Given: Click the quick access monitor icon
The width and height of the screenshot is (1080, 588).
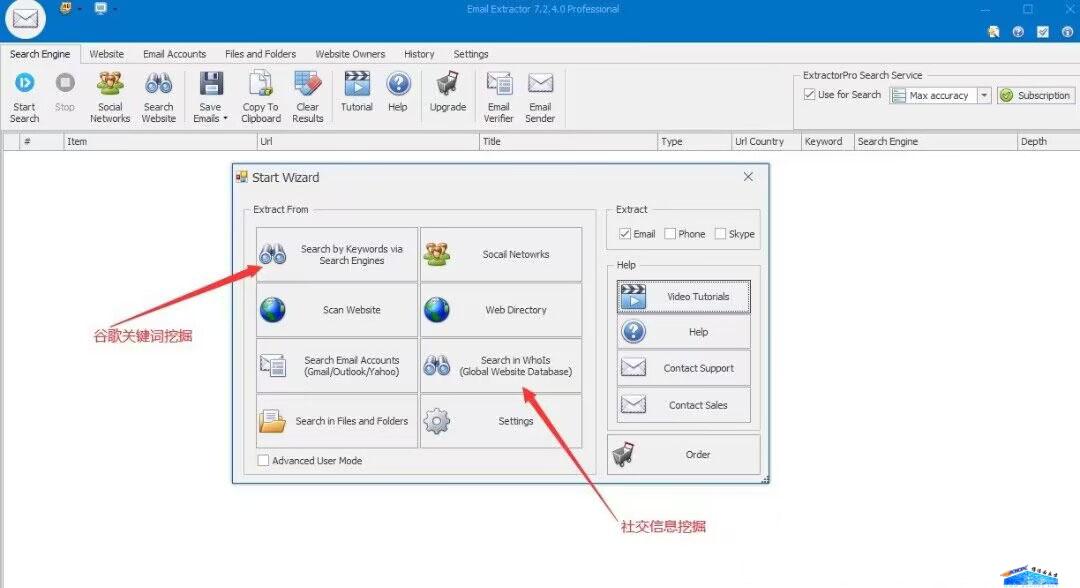Looking at the screenshot, I should (101, 8).
